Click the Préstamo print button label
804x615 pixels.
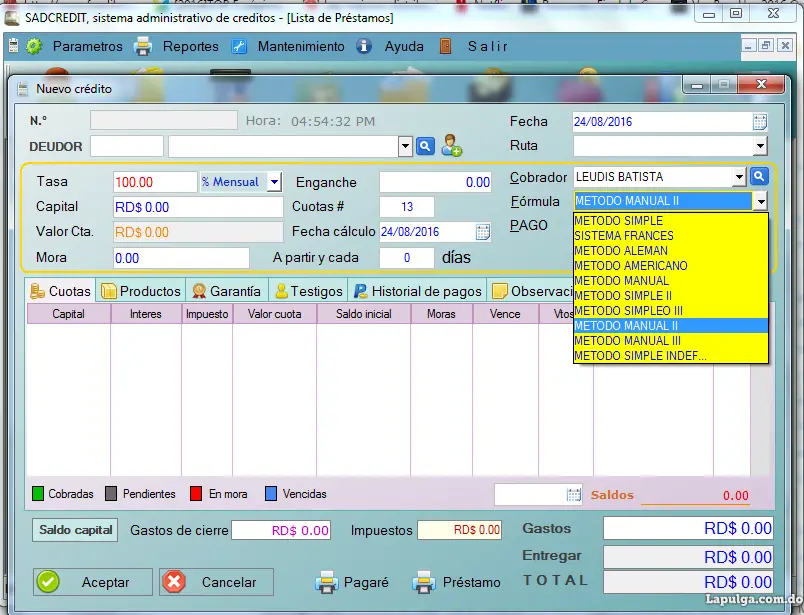tap(472, 583)
